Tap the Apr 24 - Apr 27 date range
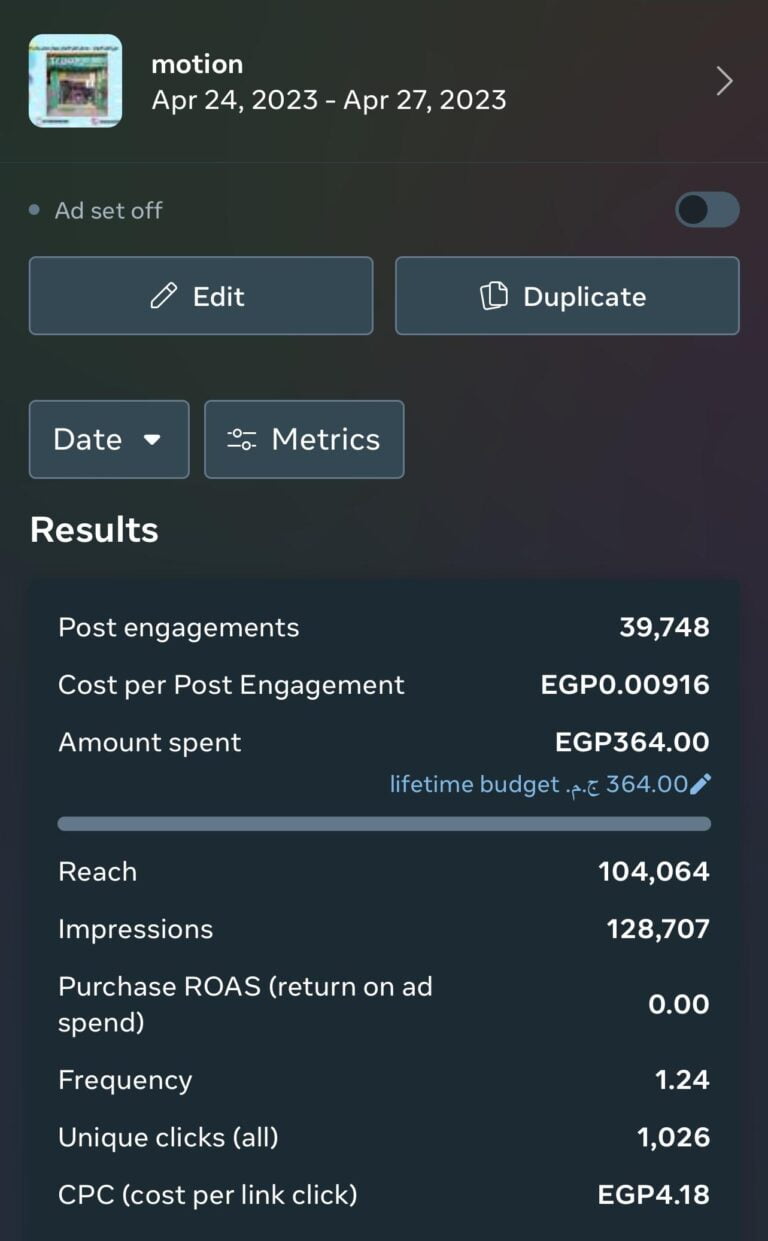The width and height of the screenshot is (768, 1241). pos(328,100)
